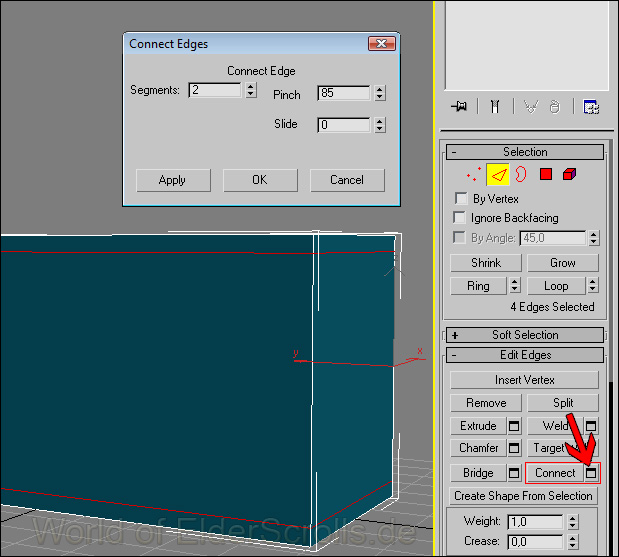Open Extrude settings box icon
The height and width of the screenshot is (557, 619).
514,426
